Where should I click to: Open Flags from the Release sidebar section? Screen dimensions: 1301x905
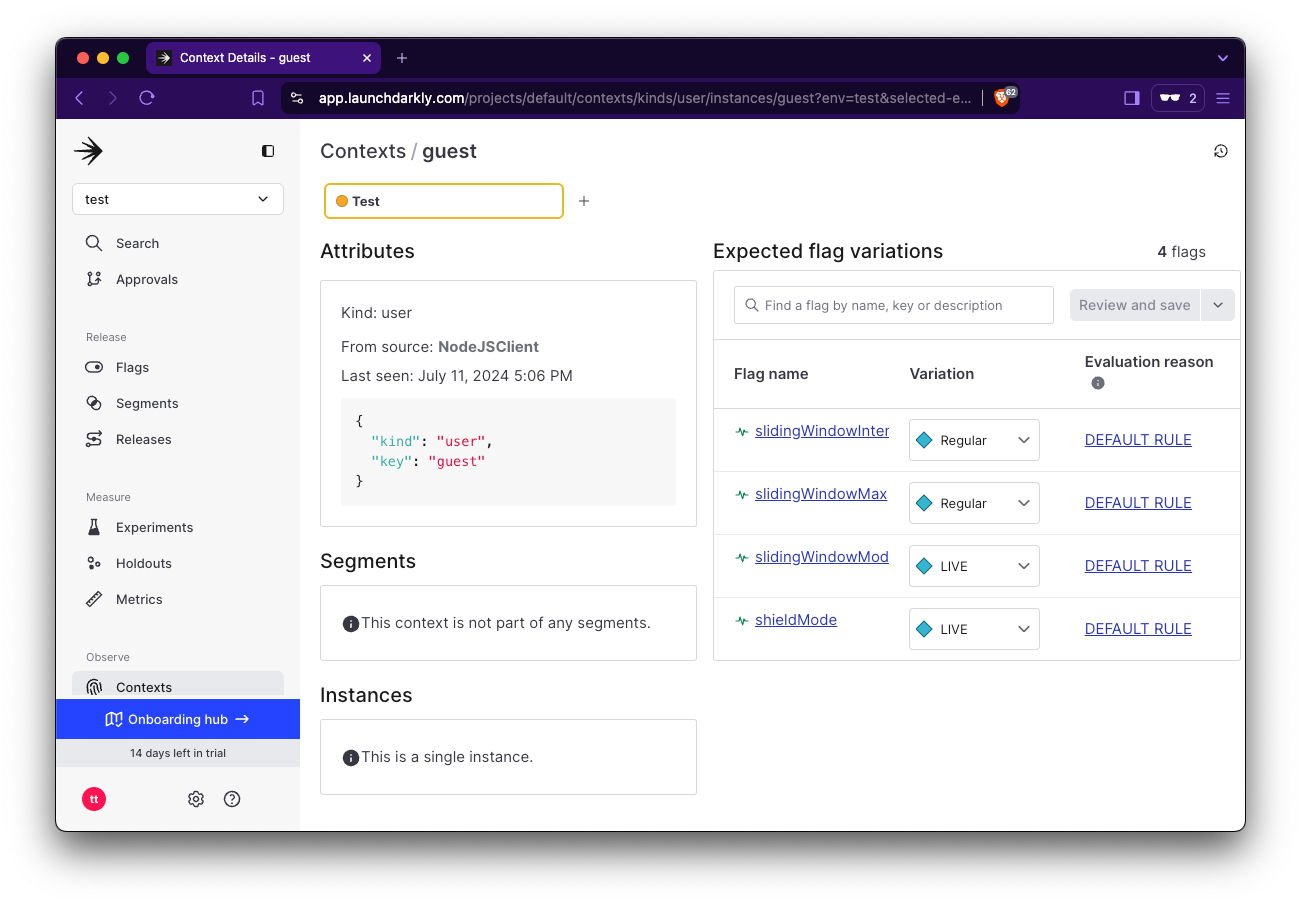(x=131, y=367)
